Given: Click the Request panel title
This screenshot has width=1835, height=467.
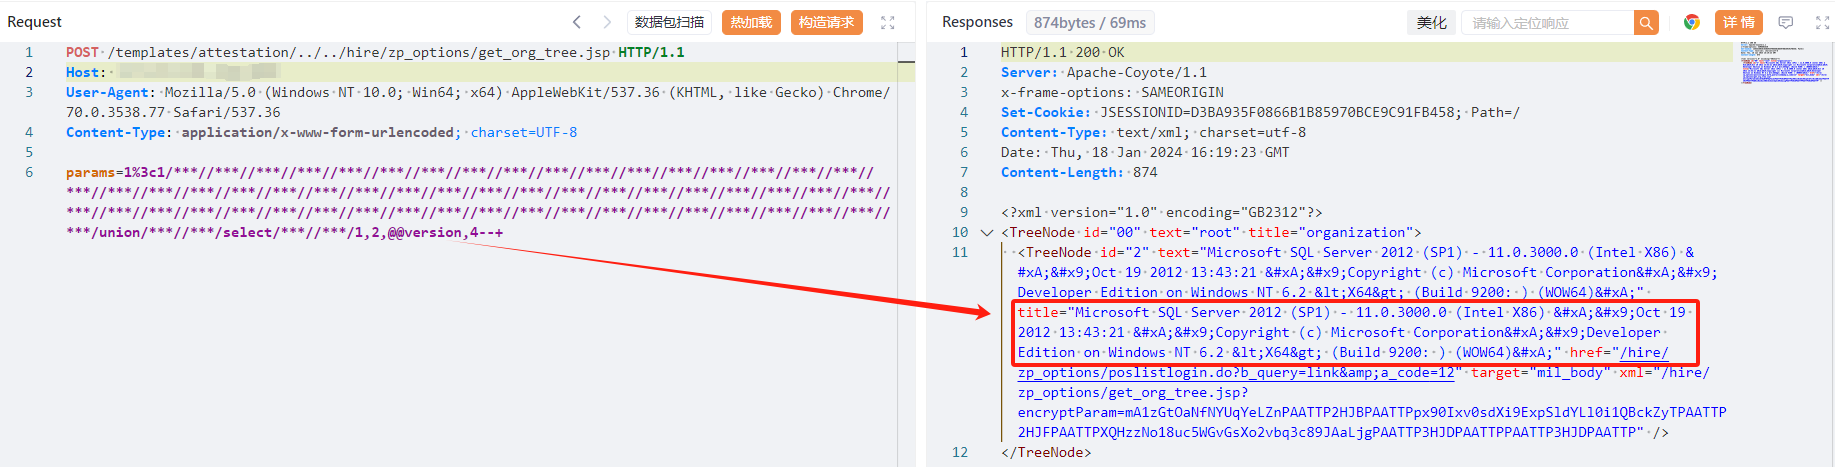Looking at the screenshot, I should coord(34,22).
